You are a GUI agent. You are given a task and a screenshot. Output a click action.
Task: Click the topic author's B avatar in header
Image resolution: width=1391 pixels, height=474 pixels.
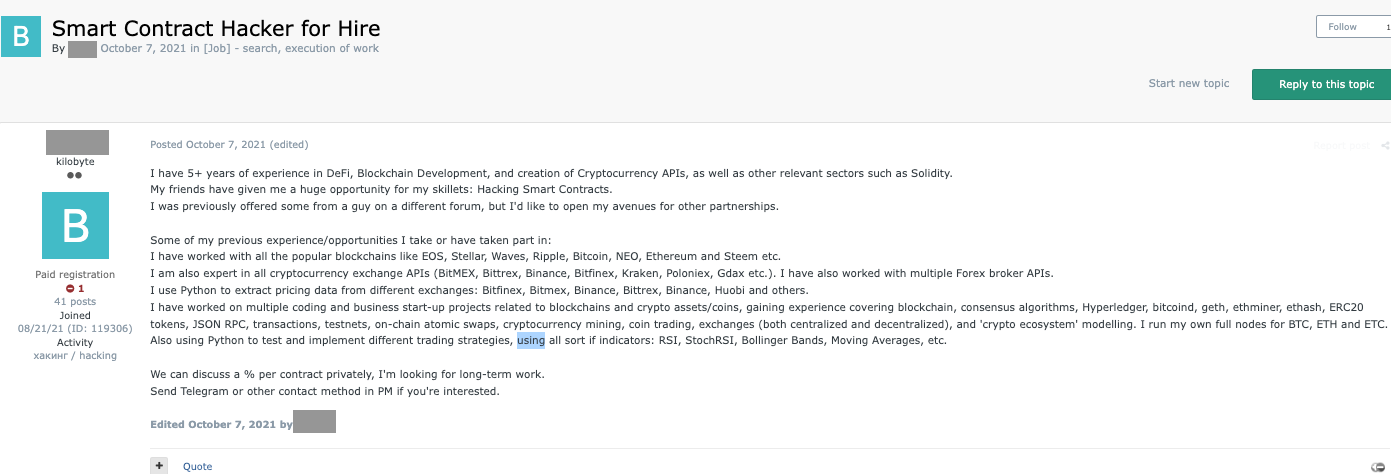click(22, 35)
